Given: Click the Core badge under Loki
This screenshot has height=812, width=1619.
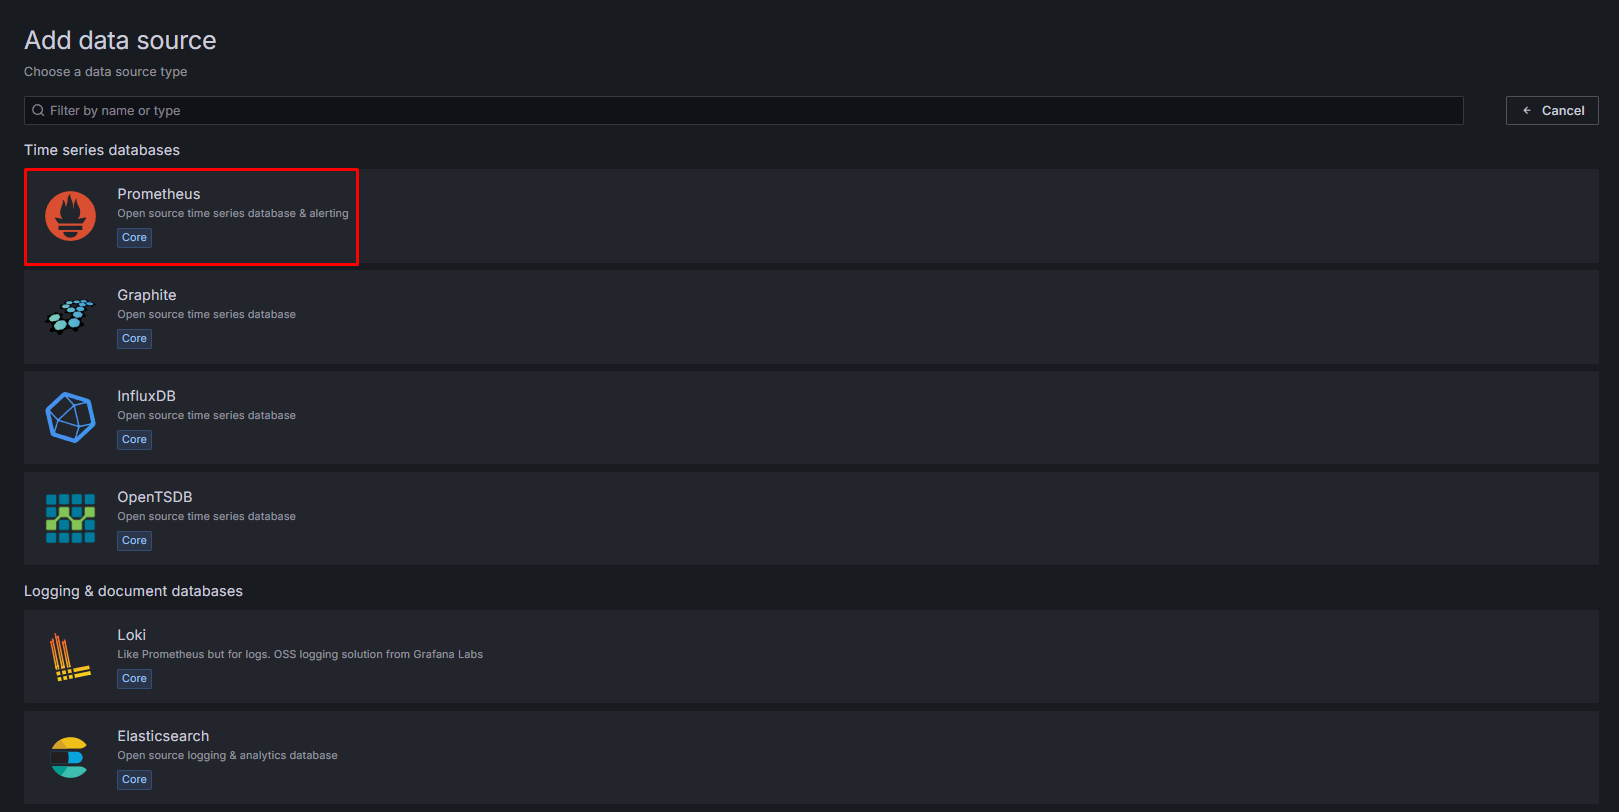Looking at the screenshot, I should point(134,678).
